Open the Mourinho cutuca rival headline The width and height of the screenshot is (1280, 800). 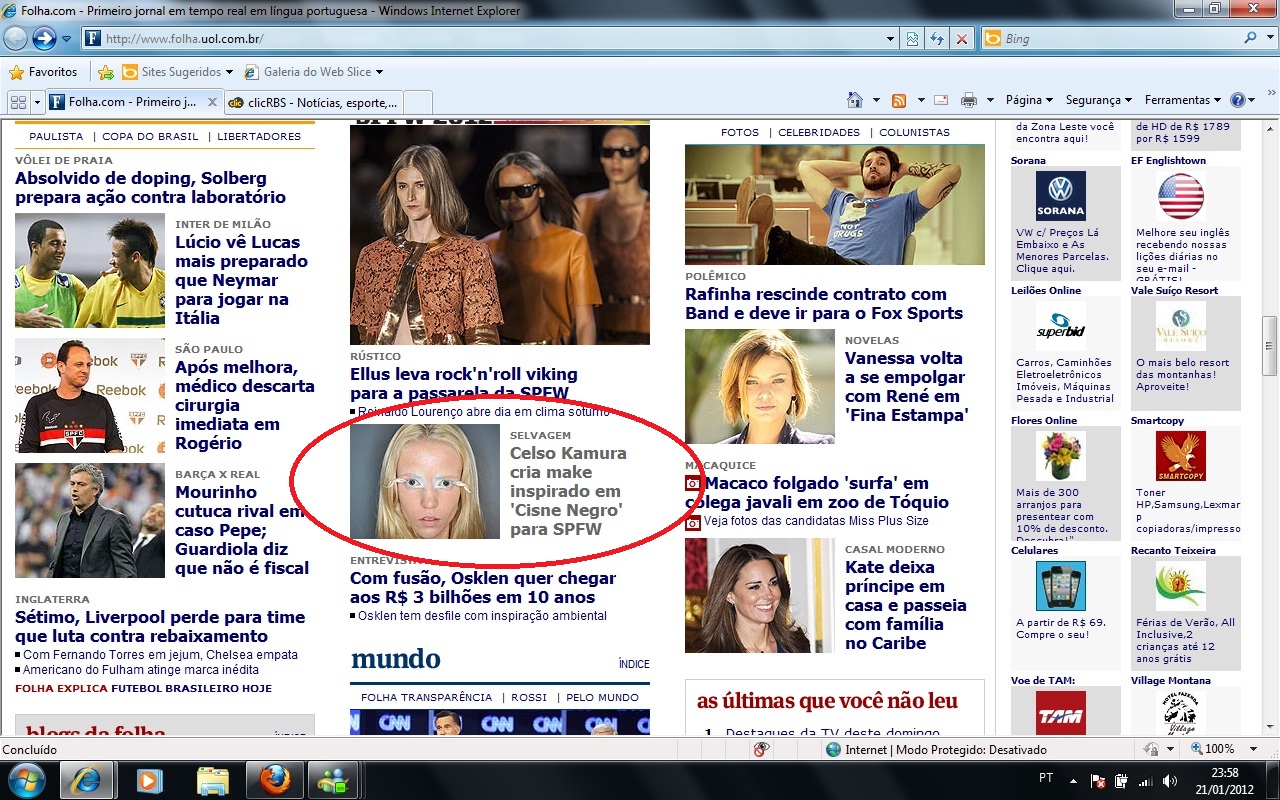tap(243, 530)
